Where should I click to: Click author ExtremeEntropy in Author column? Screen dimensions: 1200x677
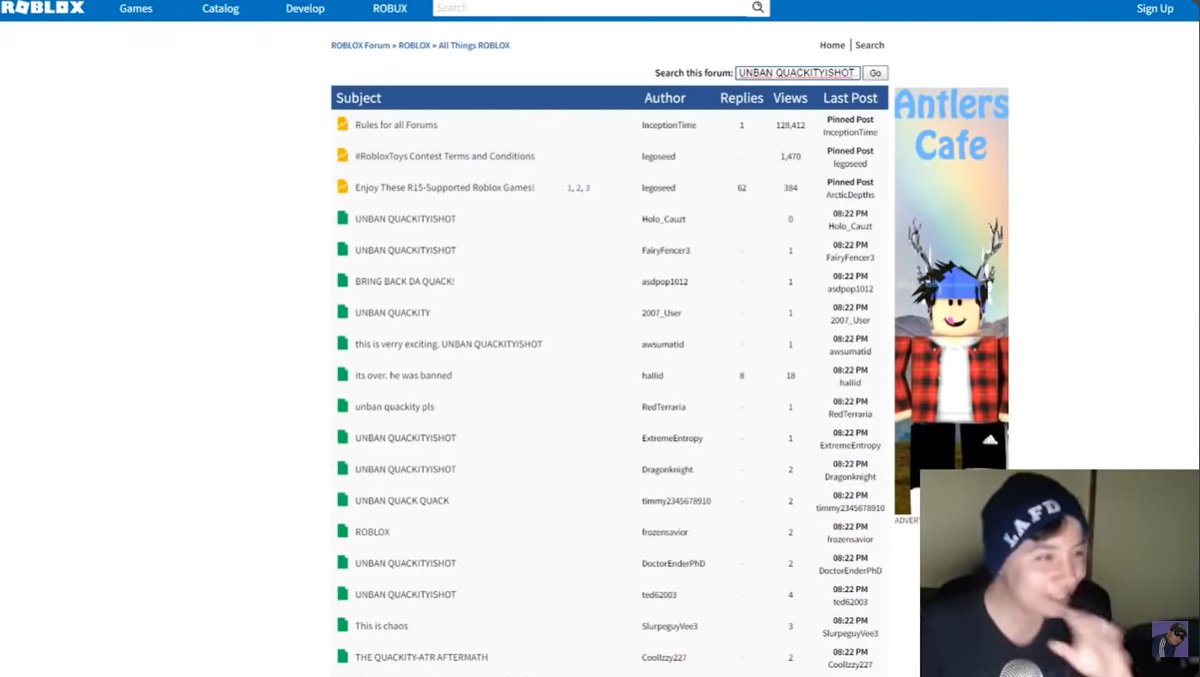coord(672,438)
